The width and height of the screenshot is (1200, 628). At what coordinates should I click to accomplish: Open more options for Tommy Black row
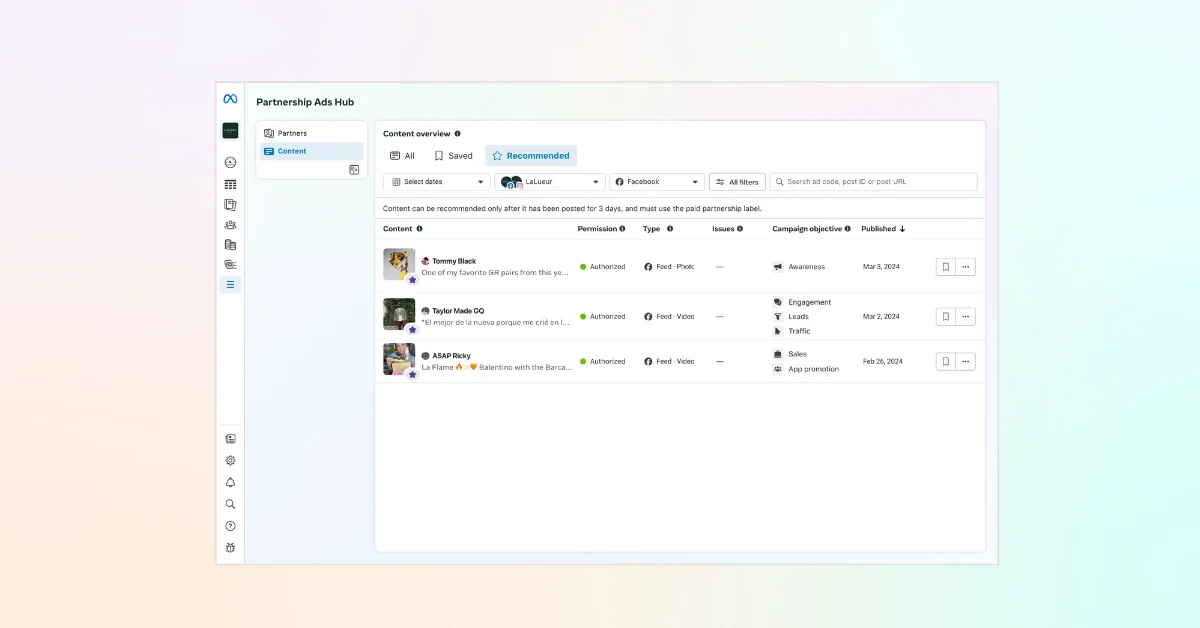coord(965,267)
